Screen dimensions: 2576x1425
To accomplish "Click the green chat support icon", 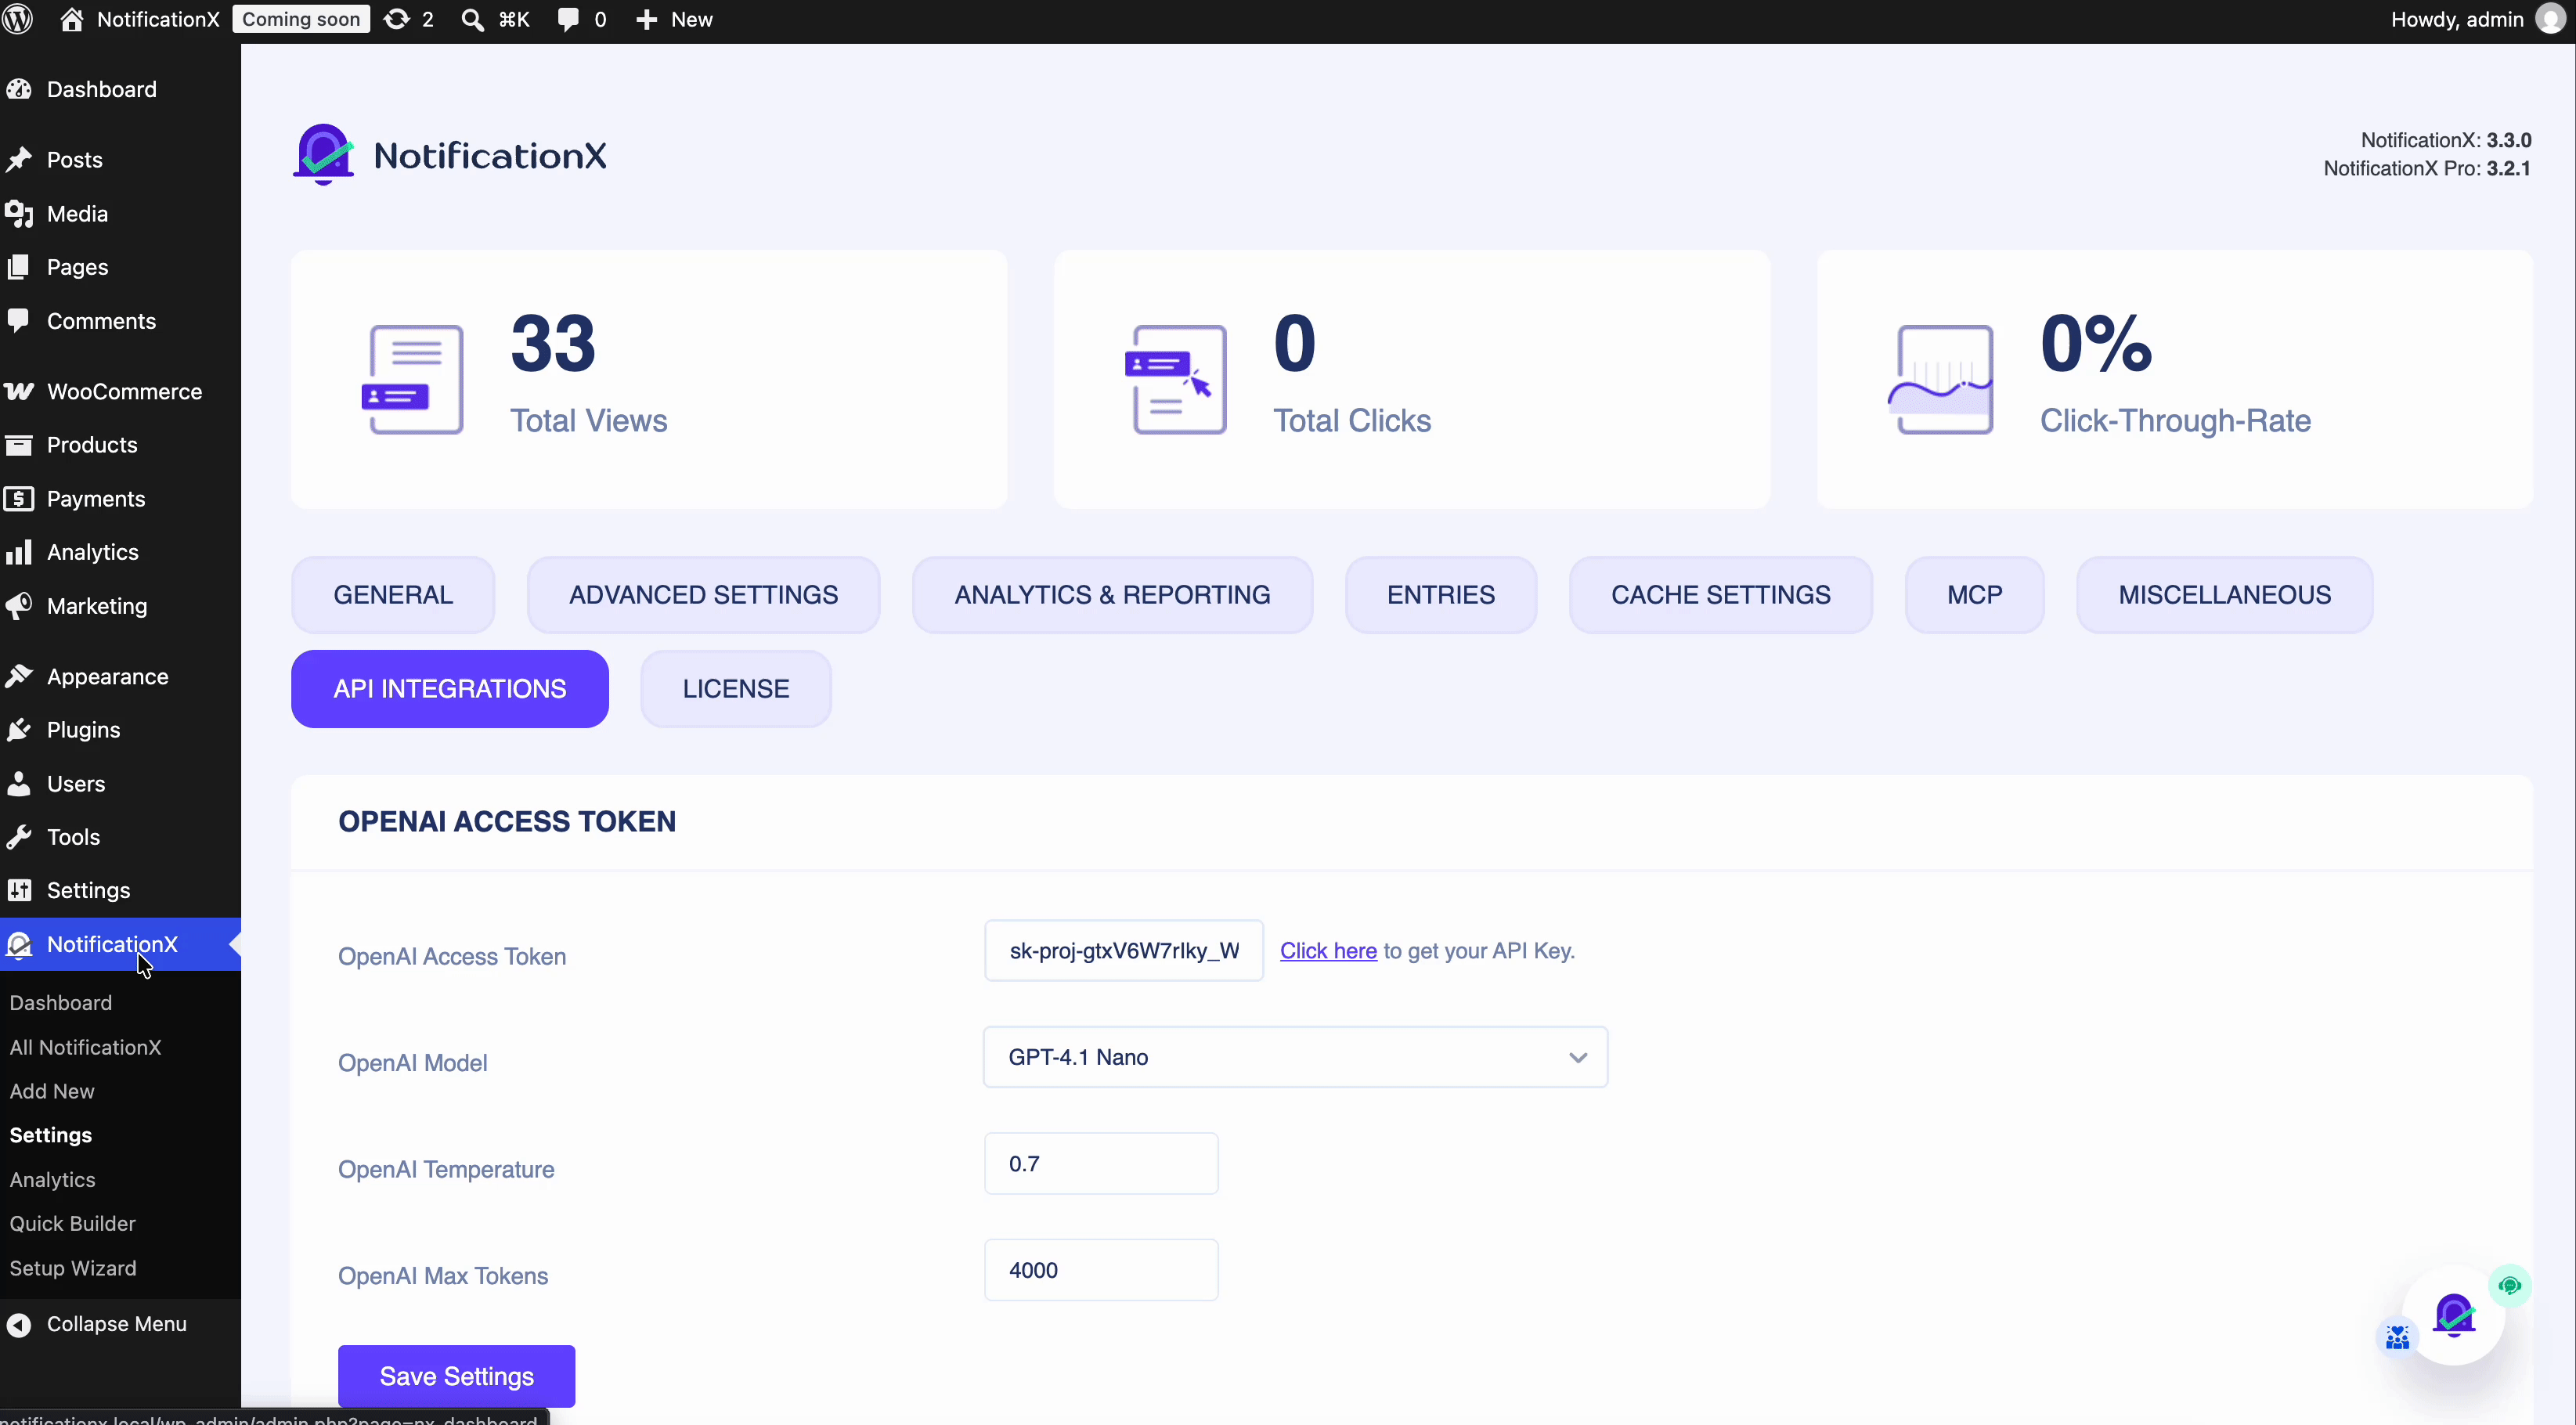I will (x=2509, y=1285).
